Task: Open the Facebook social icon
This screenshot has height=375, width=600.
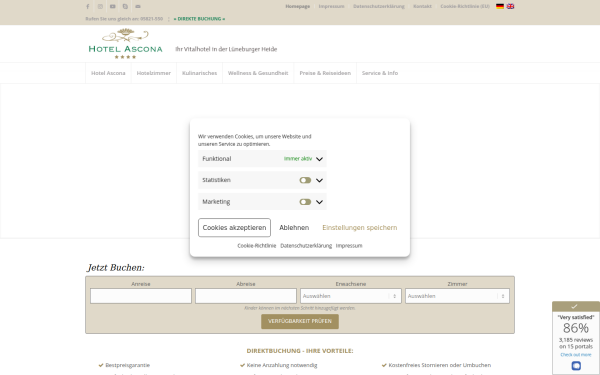Action: pyautogui.click(x=88, y=7)
